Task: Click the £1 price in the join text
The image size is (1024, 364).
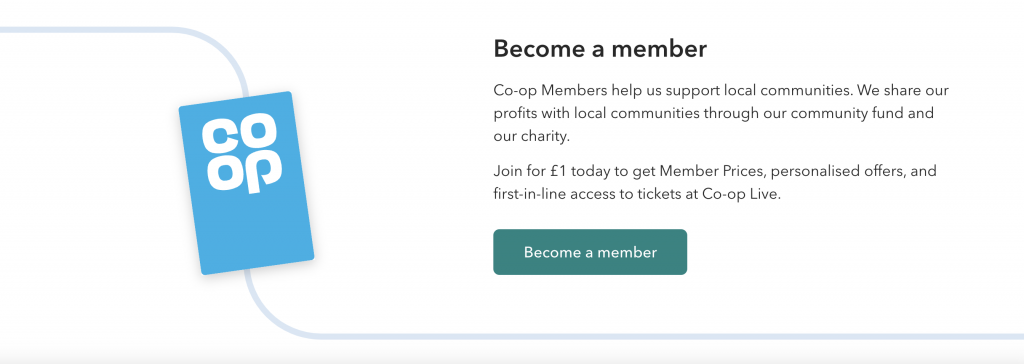Action: coord(559,171)
